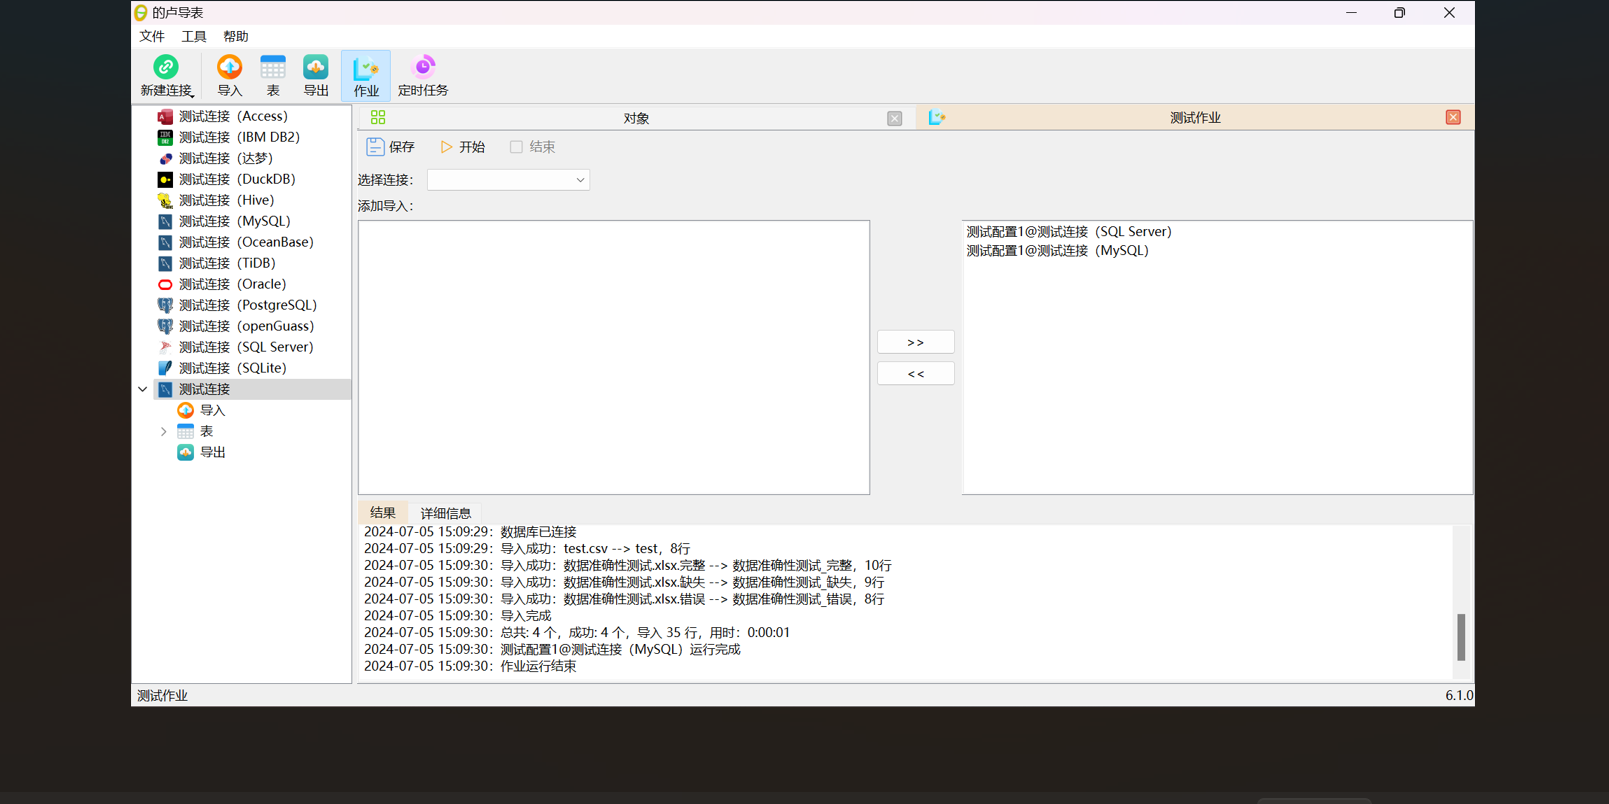The height and width of the screenshot is (804, 1609).
Task: Click the 开始 start play icon
Action: coord(446,147)
